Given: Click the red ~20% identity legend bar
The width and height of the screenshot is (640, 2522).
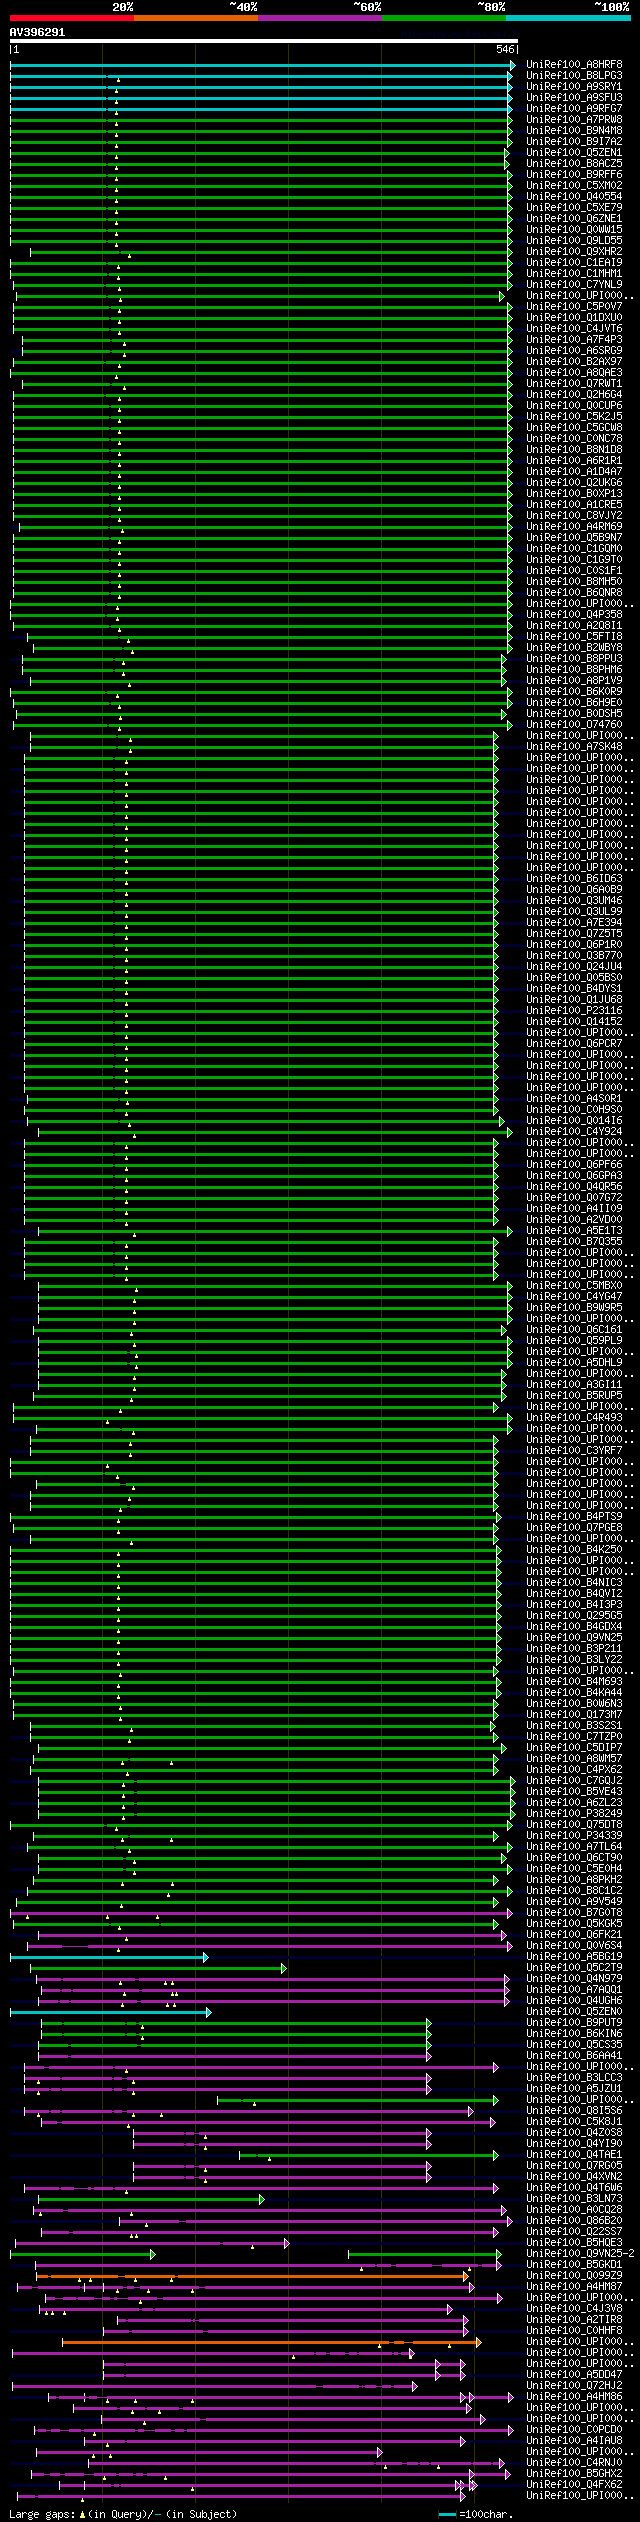Looking at the screenshot, I should pyautogui.click(x=72, y=17).
